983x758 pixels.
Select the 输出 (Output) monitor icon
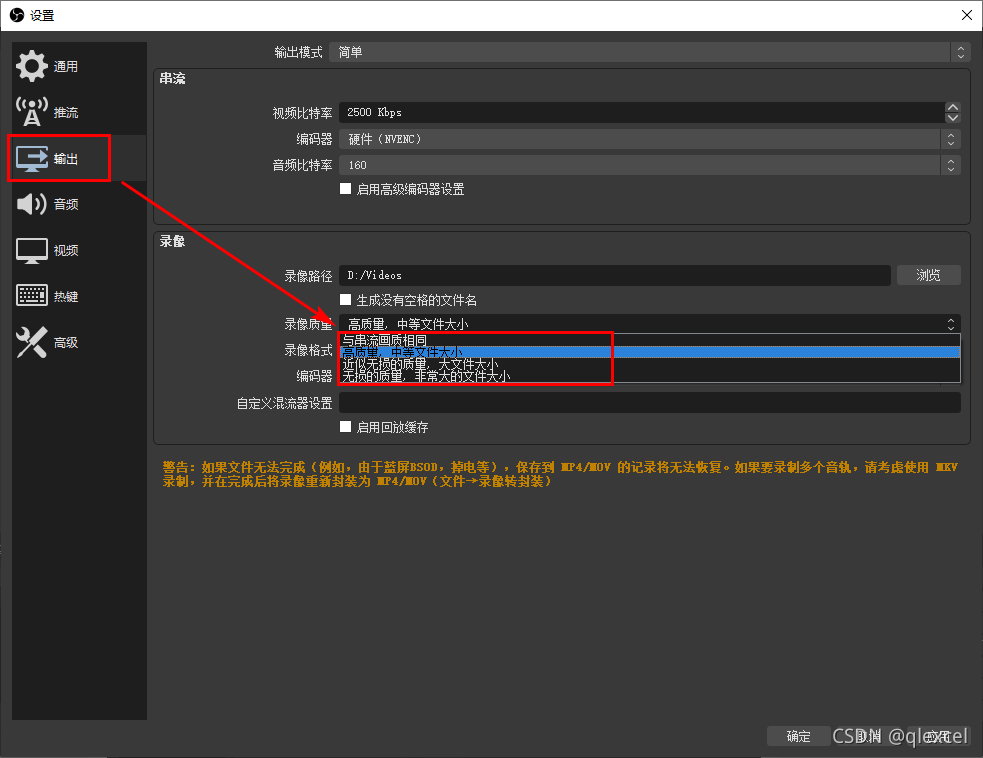[x=32, y=158]
